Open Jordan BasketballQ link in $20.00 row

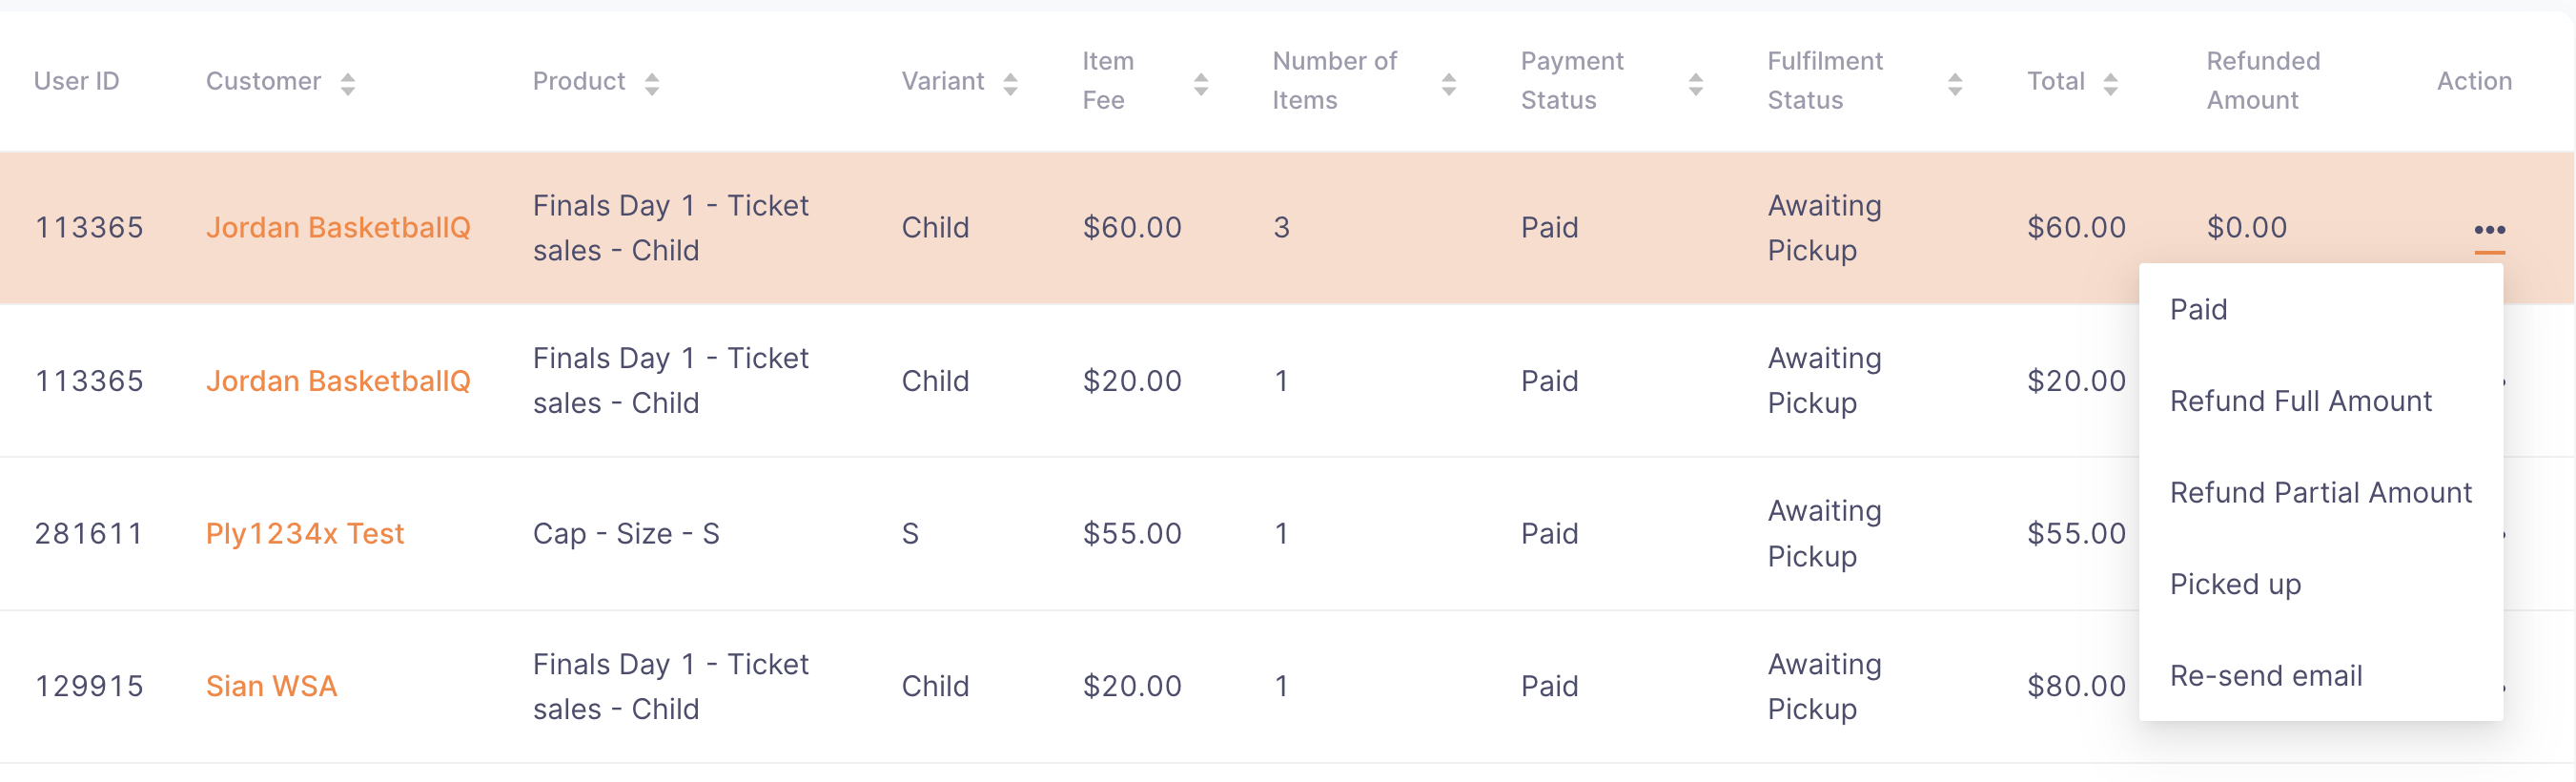pos(338,381)
